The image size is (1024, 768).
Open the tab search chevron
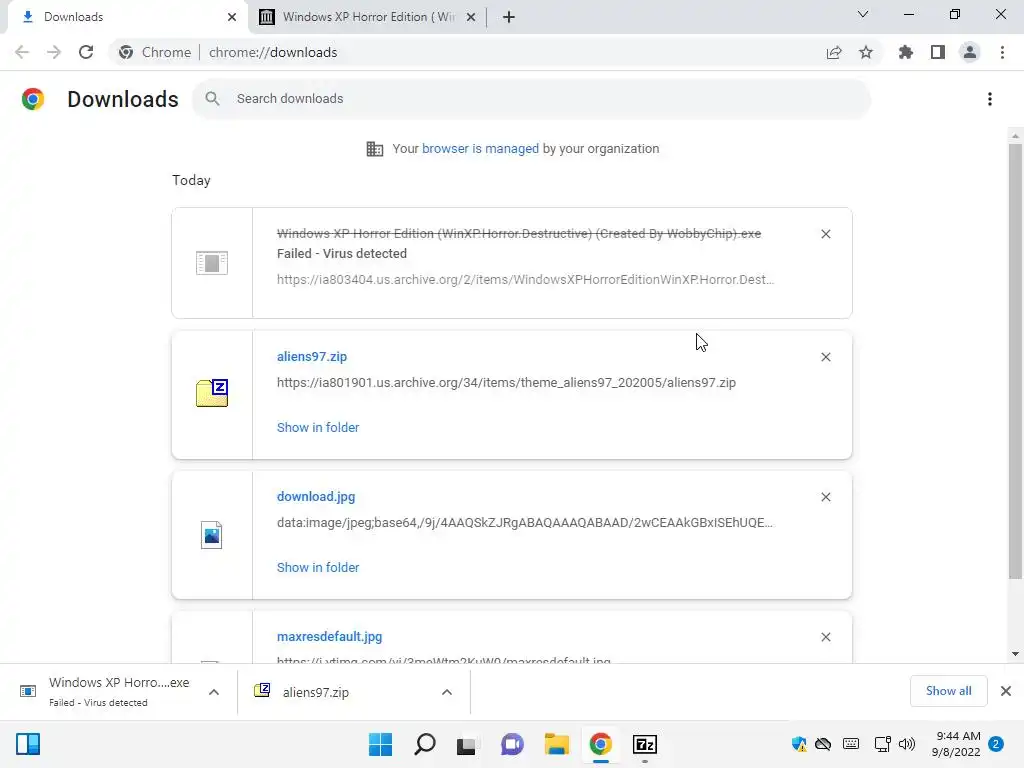coord(863,14)
